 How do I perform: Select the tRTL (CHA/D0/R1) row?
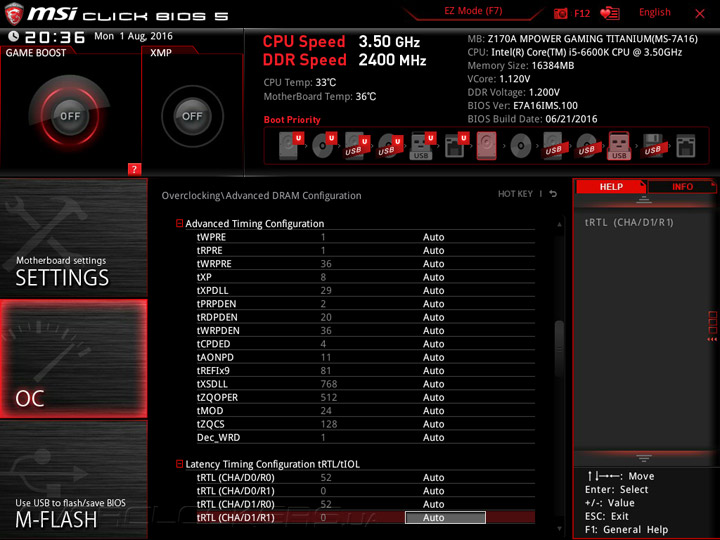tap(366, 491)
